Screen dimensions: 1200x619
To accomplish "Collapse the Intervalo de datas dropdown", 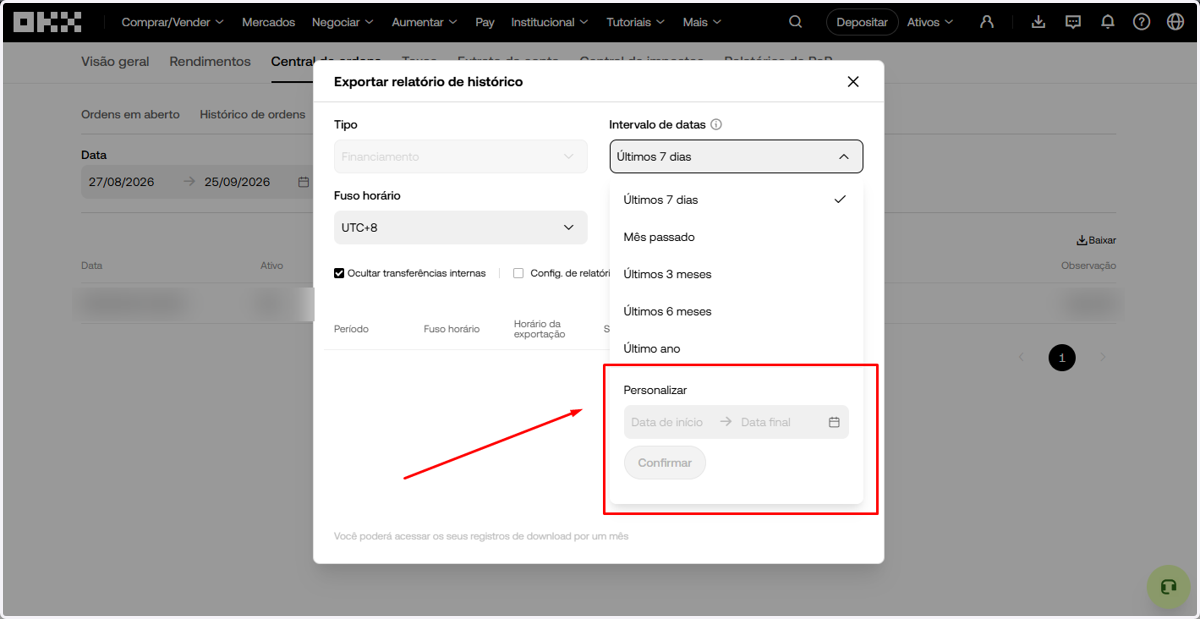I will point(736,157).
